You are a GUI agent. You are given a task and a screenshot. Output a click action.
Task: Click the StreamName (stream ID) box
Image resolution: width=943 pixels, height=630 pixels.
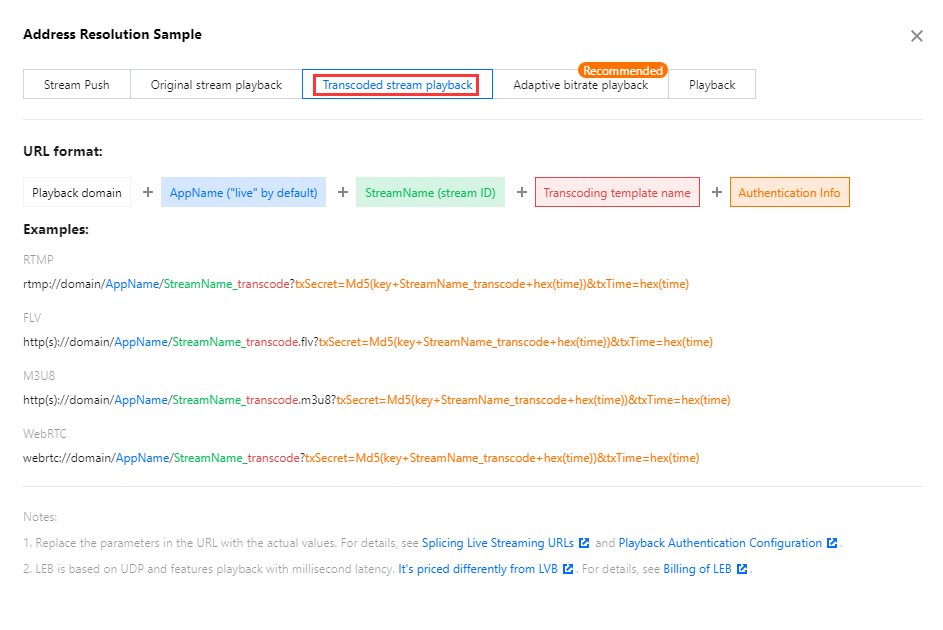[430, 193]
